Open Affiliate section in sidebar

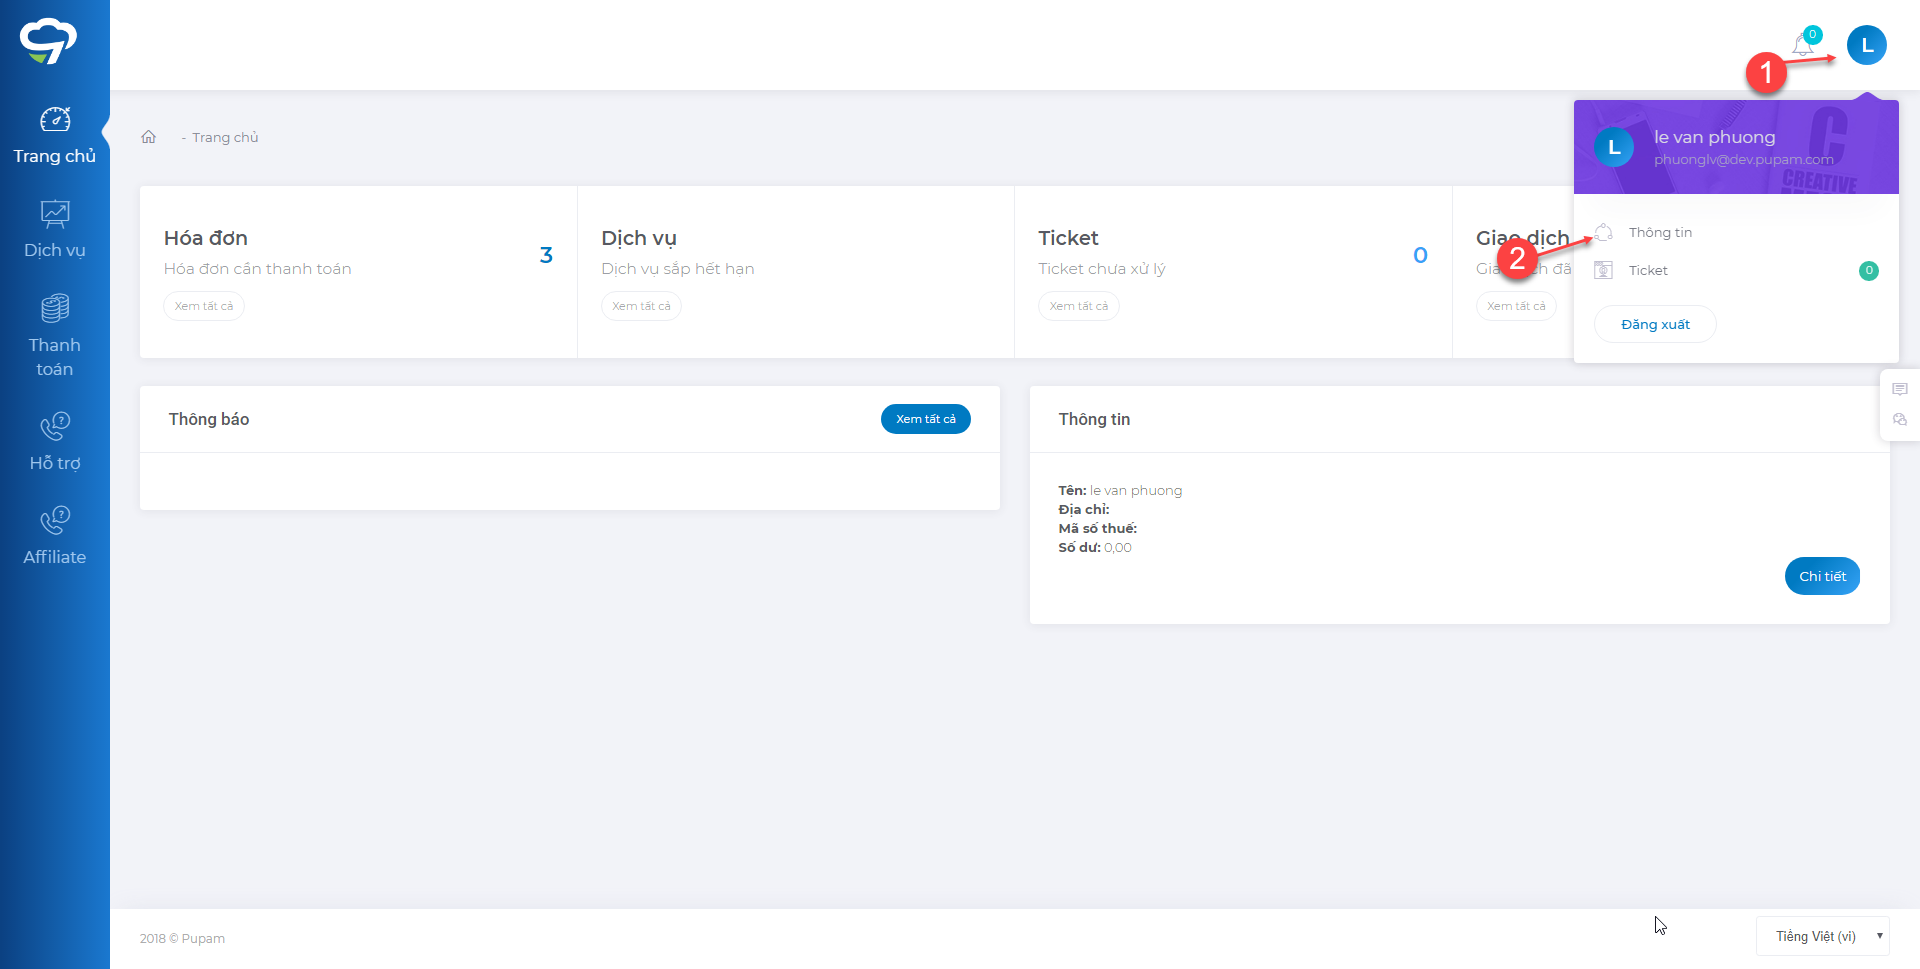click(x=55, y=537)
